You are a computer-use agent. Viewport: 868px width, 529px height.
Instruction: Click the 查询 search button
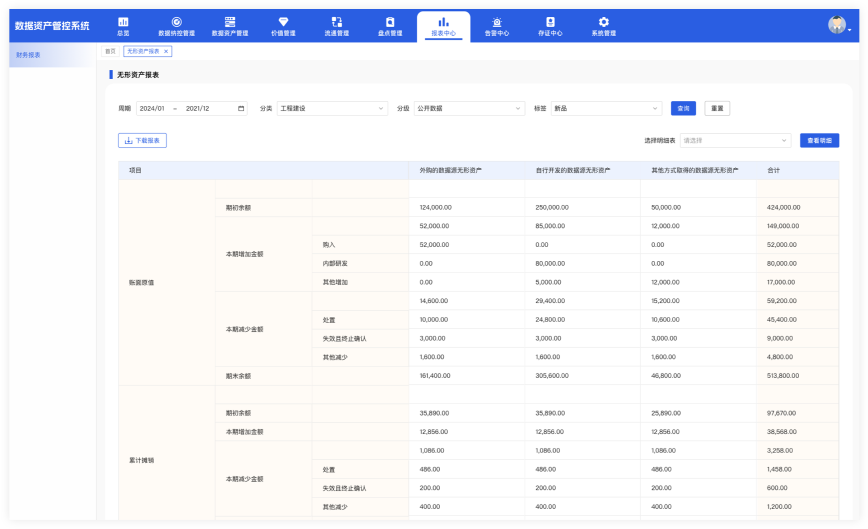(x=683, y=108)
